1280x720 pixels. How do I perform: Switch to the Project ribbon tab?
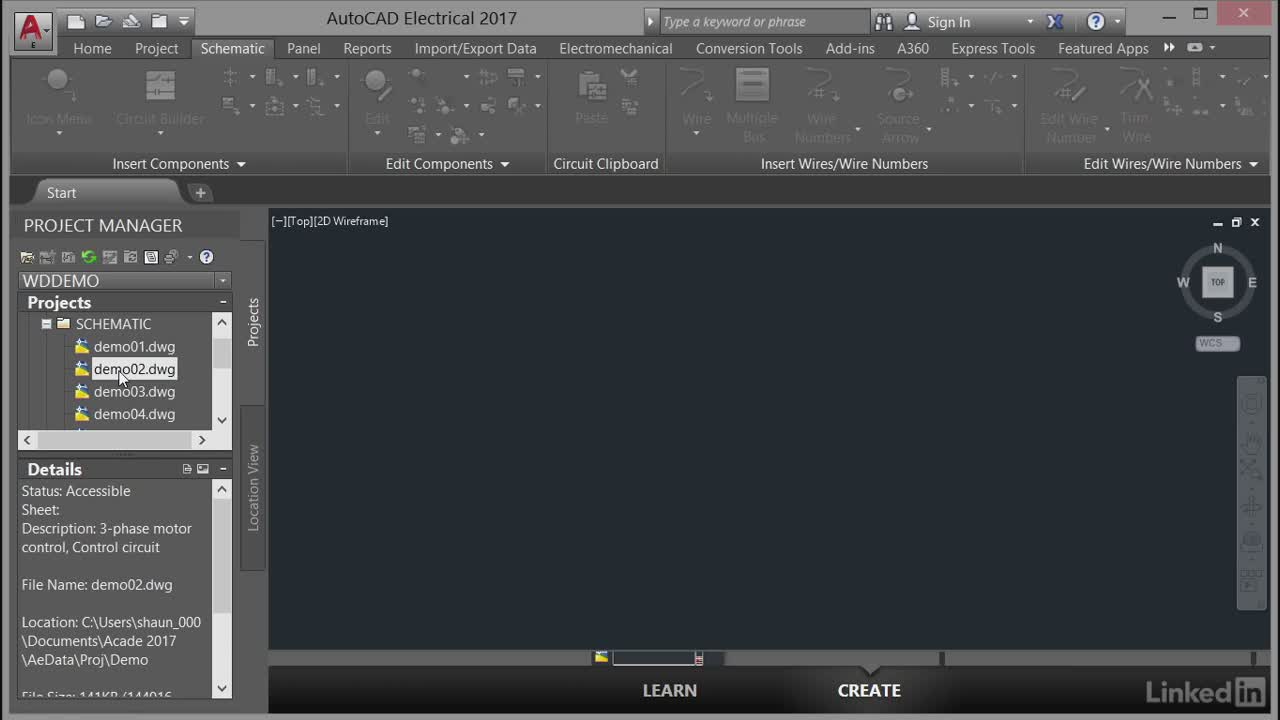coord(157,48)
